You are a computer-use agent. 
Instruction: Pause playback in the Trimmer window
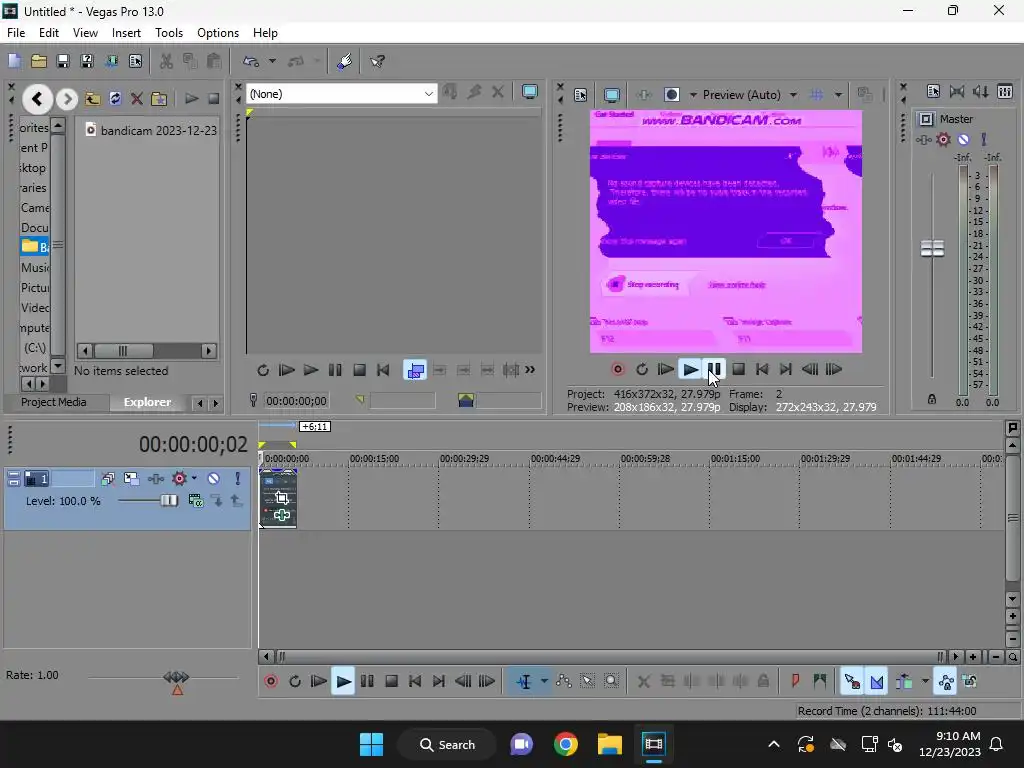pyautogui.click(x=335, y=370)
